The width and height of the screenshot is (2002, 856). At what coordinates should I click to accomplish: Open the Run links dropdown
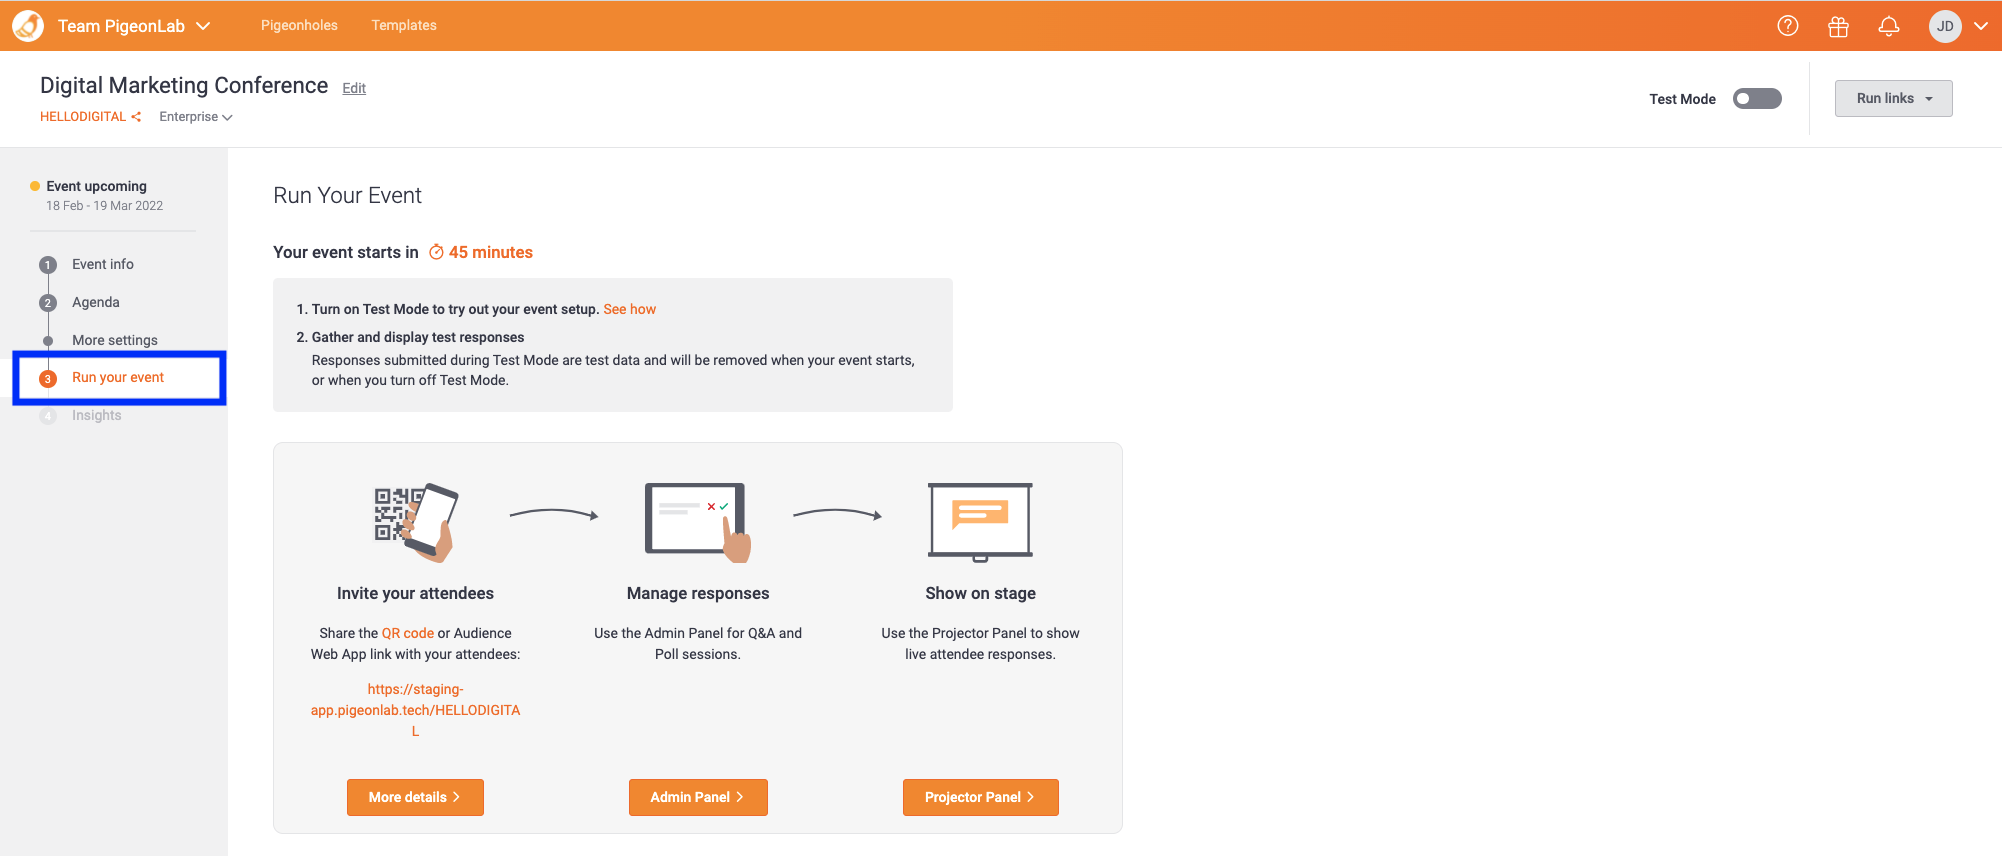tap(1893, 98)
